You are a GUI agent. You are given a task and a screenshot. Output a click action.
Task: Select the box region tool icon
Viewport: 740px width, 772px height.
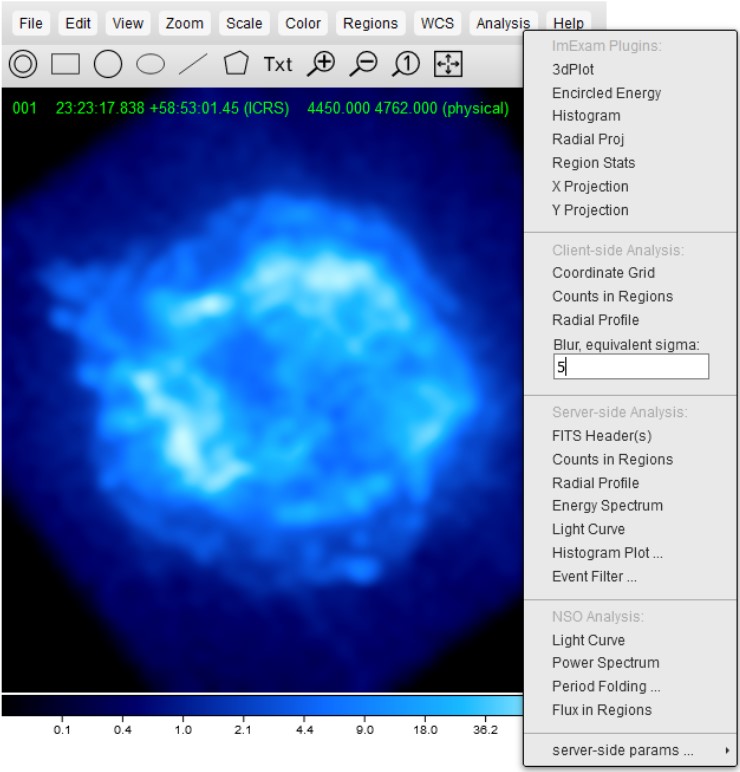(65, 64)
